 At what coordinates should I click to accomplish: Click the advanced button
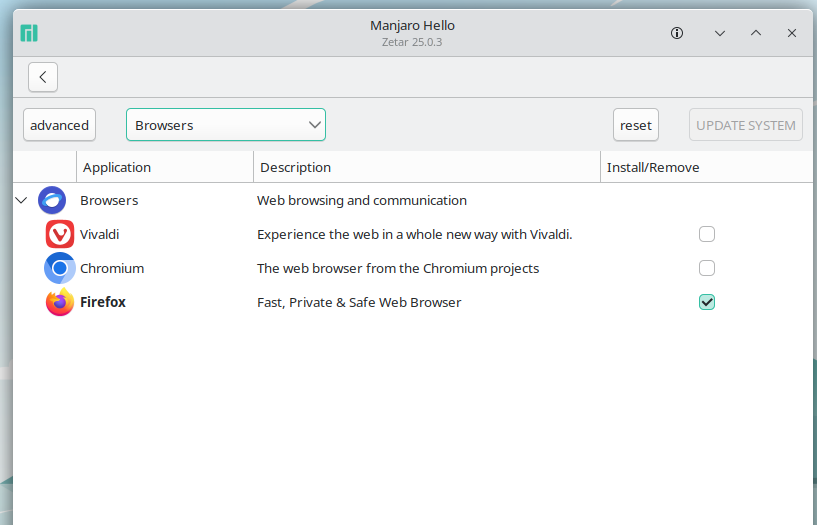pyautogui.click(x=59, y=124)
